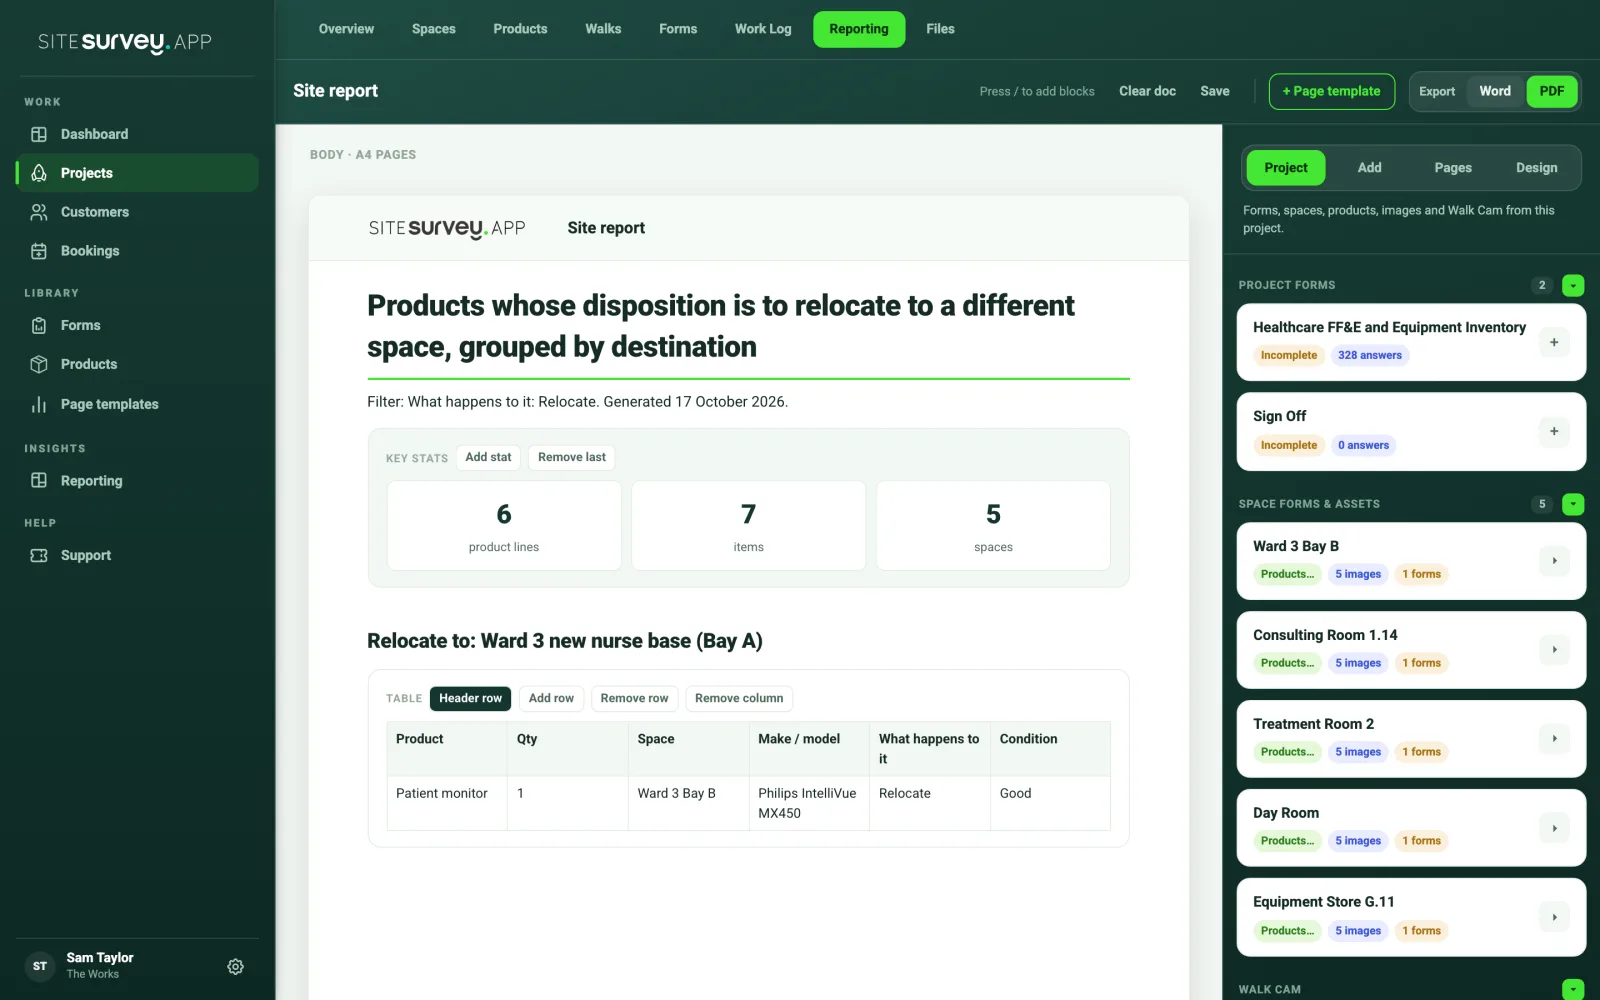Viewport: 1600px width, 1000px height.
Task: Expand the Equipment Store G.11 card
Action: coord(1554,917)
